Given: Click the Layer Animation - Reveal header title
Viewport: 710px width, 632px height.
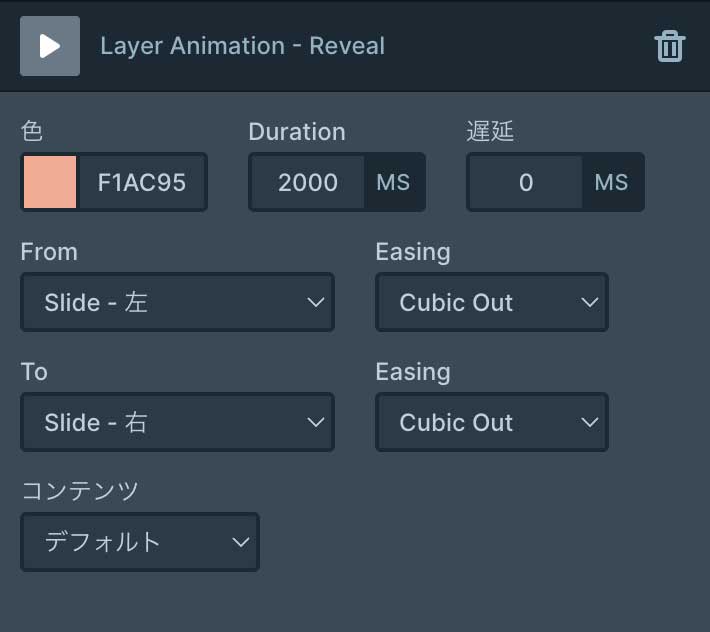Looking at the screenshot, I should pyautogui.click(x=242, y=46).
